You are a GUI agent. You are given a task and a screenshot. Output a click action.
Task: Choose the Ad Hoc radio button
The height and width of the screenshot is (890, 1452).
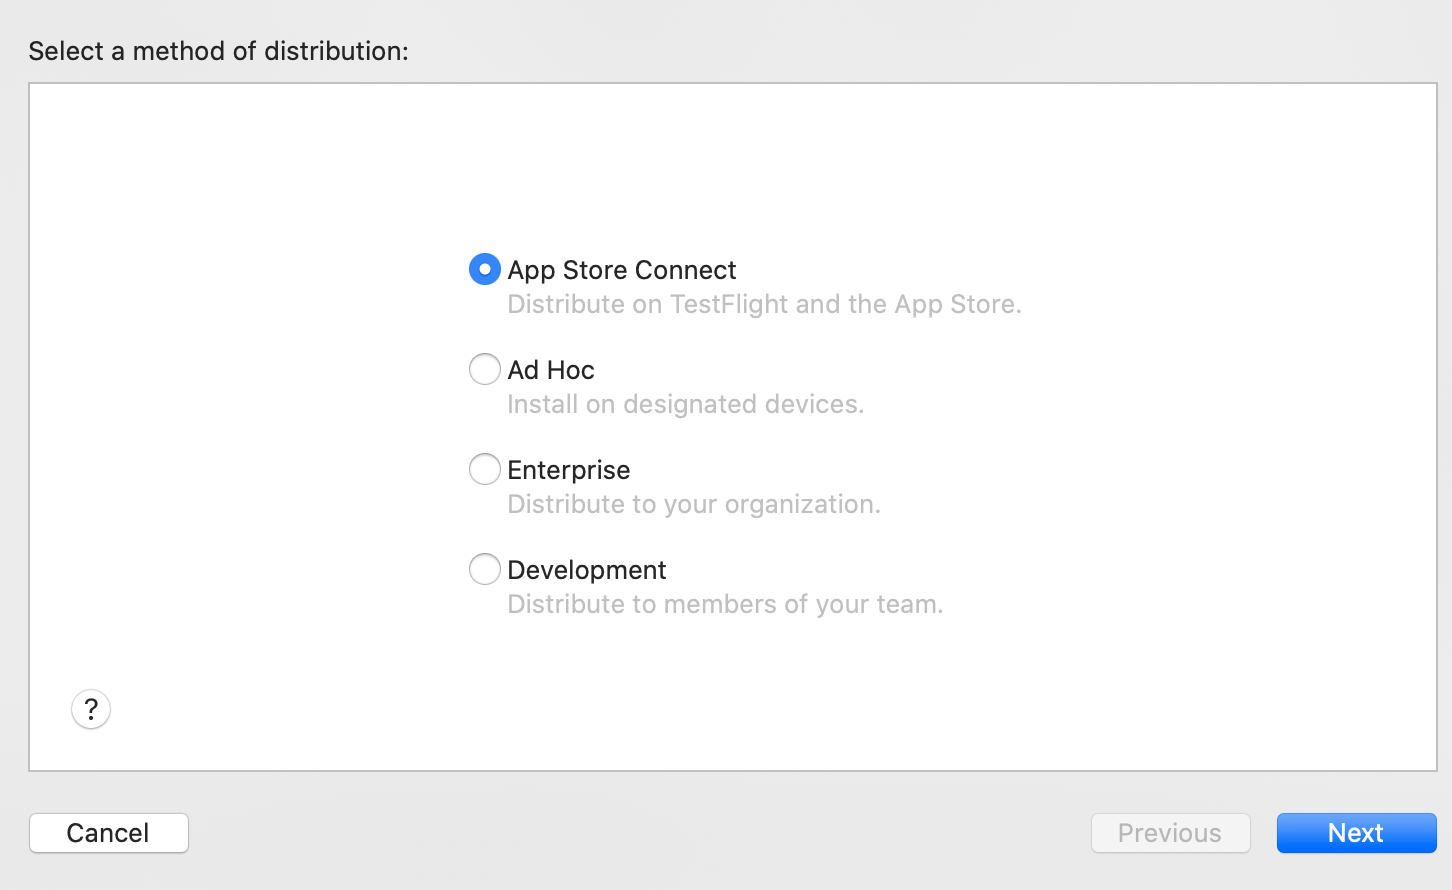click(x=485, y=369)
